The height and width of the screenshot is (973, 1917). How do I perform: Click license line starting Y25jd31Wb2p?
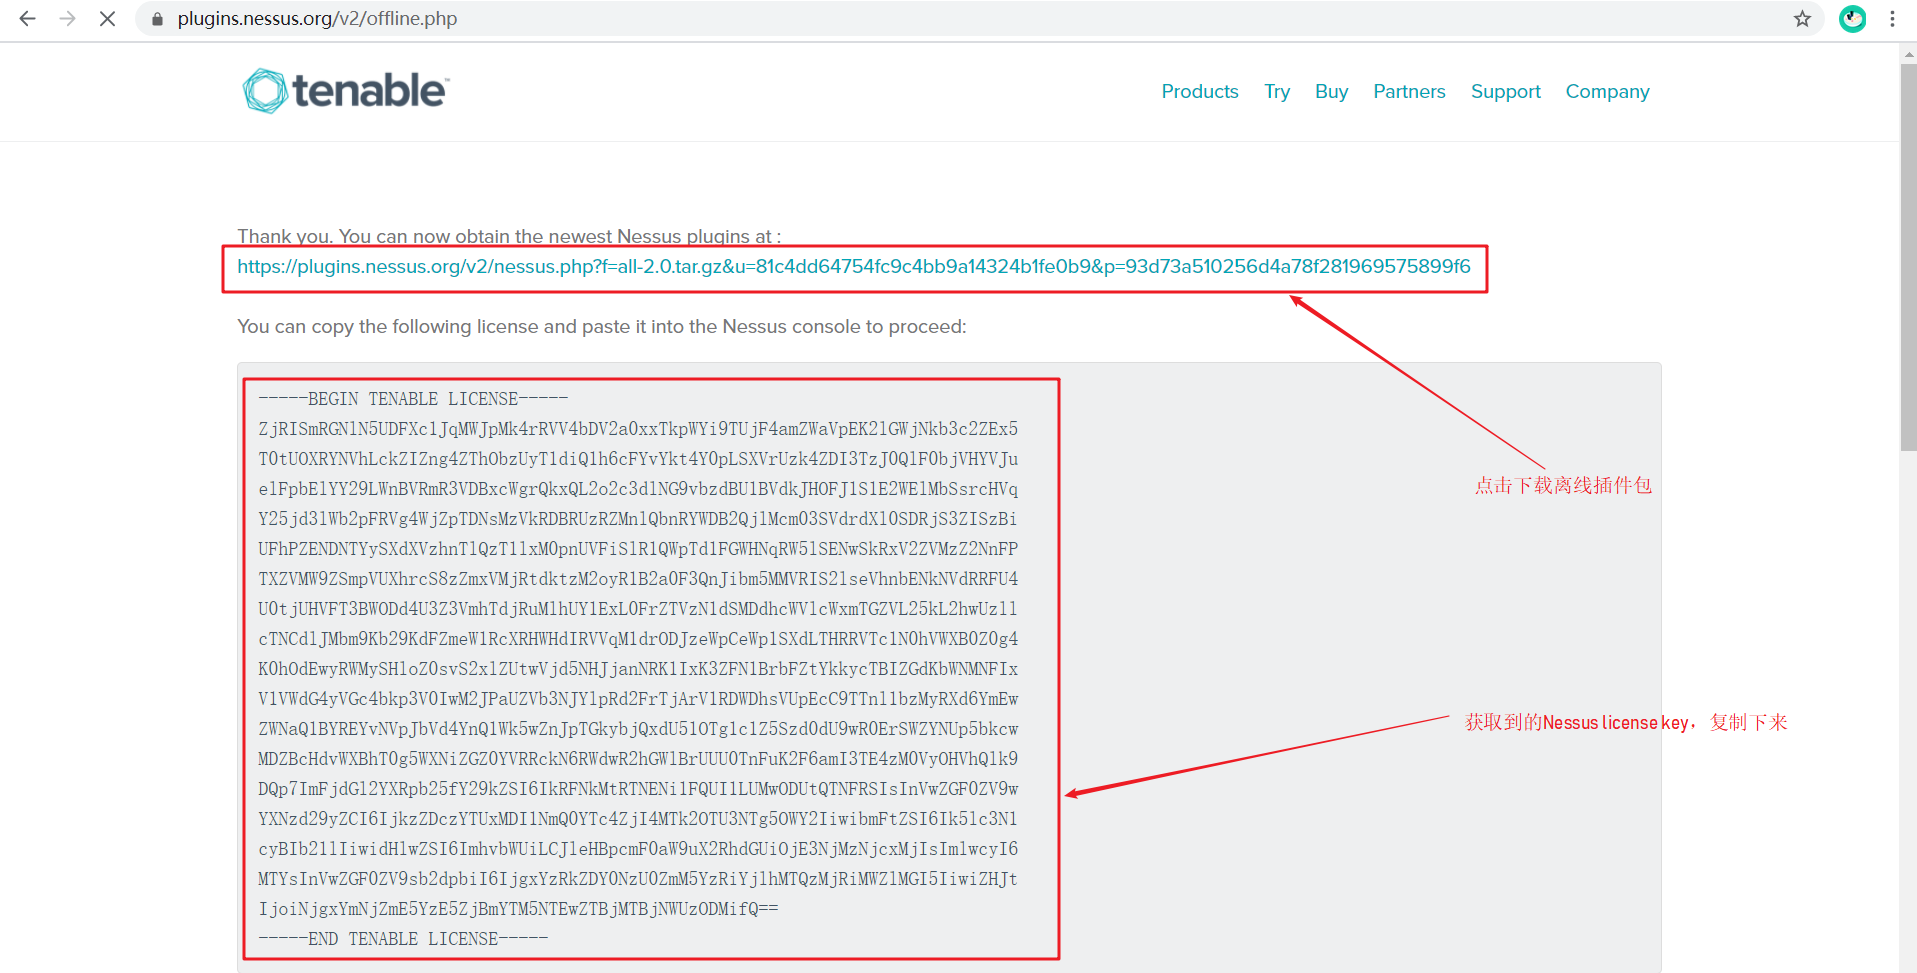point(638,519)
